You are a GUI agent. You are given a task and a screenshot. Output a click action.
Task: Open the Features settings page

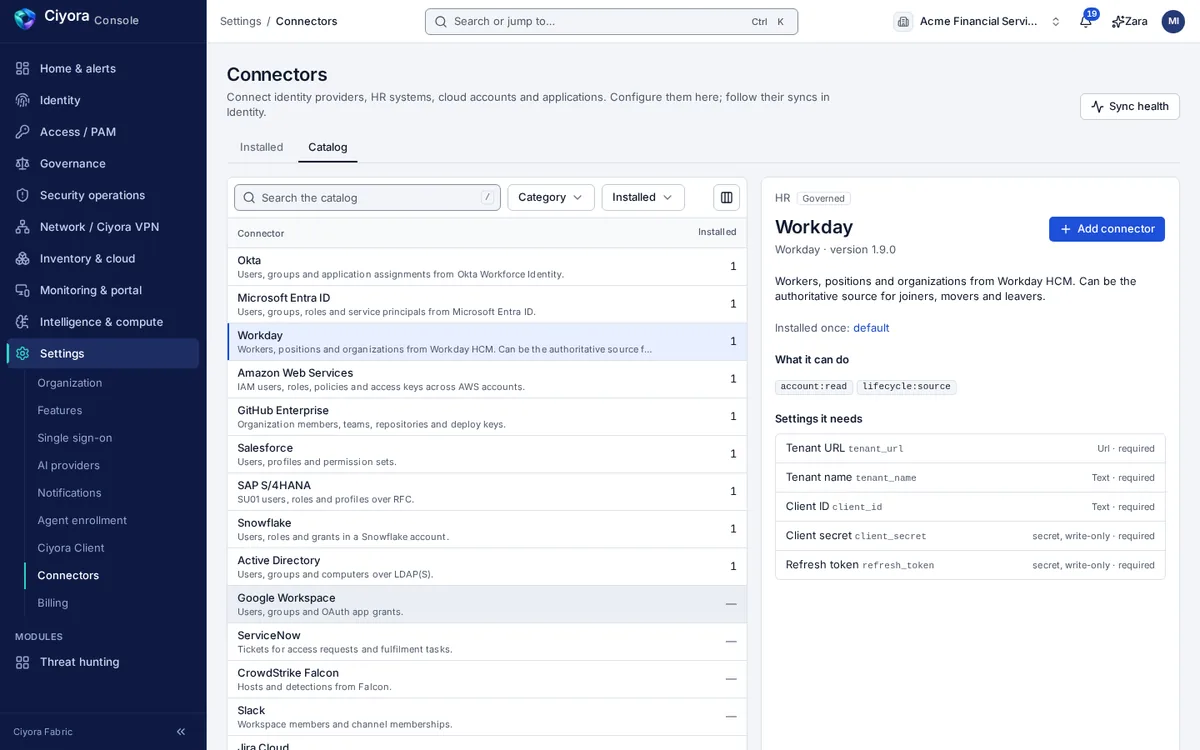click(x=60, y=410)
